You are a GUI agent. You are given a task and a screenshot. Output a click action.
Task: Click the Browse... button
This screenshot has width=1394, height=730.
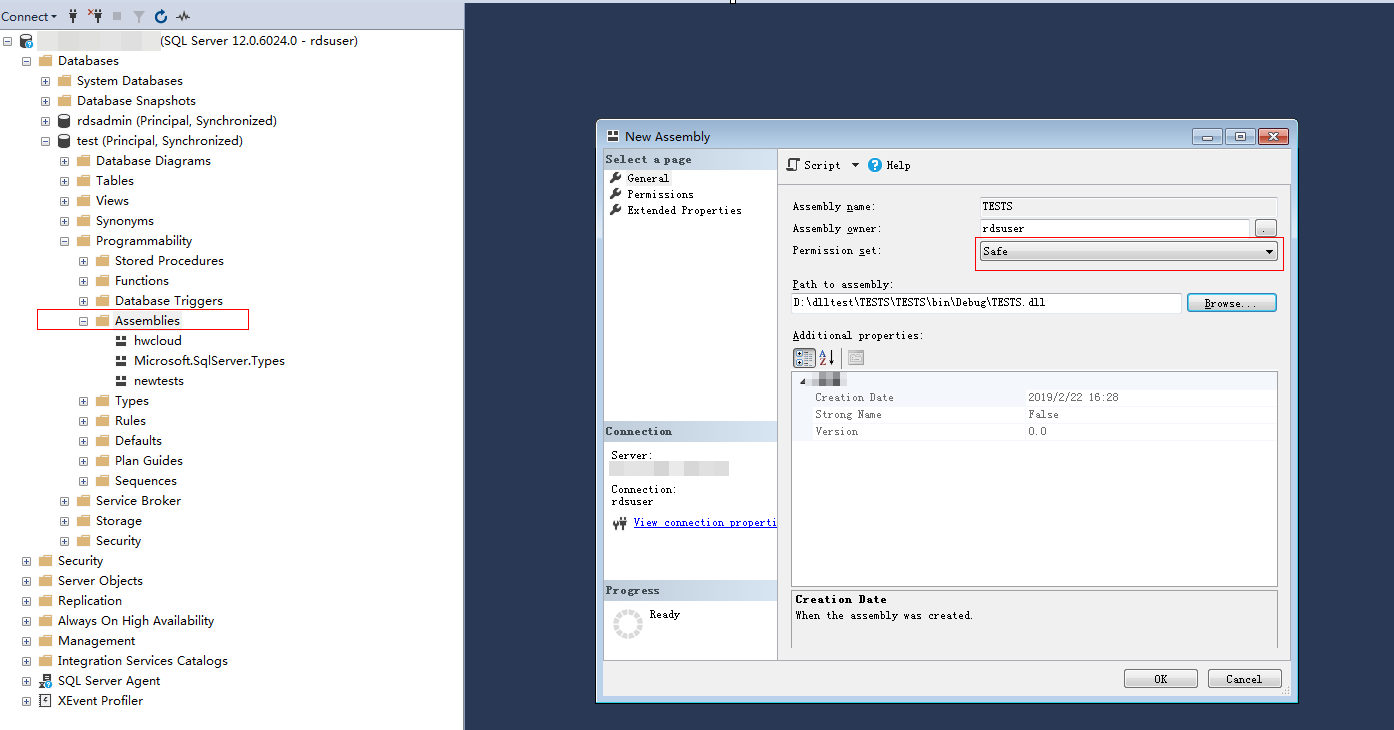1231,303
